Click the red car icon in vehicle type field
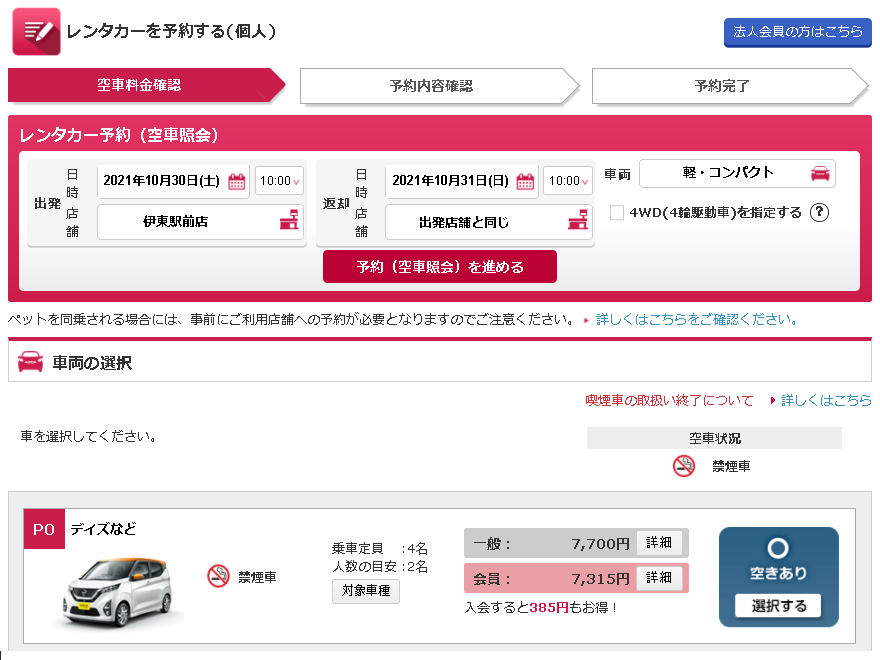Image resolution: width=880 pixels, height=660 pixels. [820, 173]
